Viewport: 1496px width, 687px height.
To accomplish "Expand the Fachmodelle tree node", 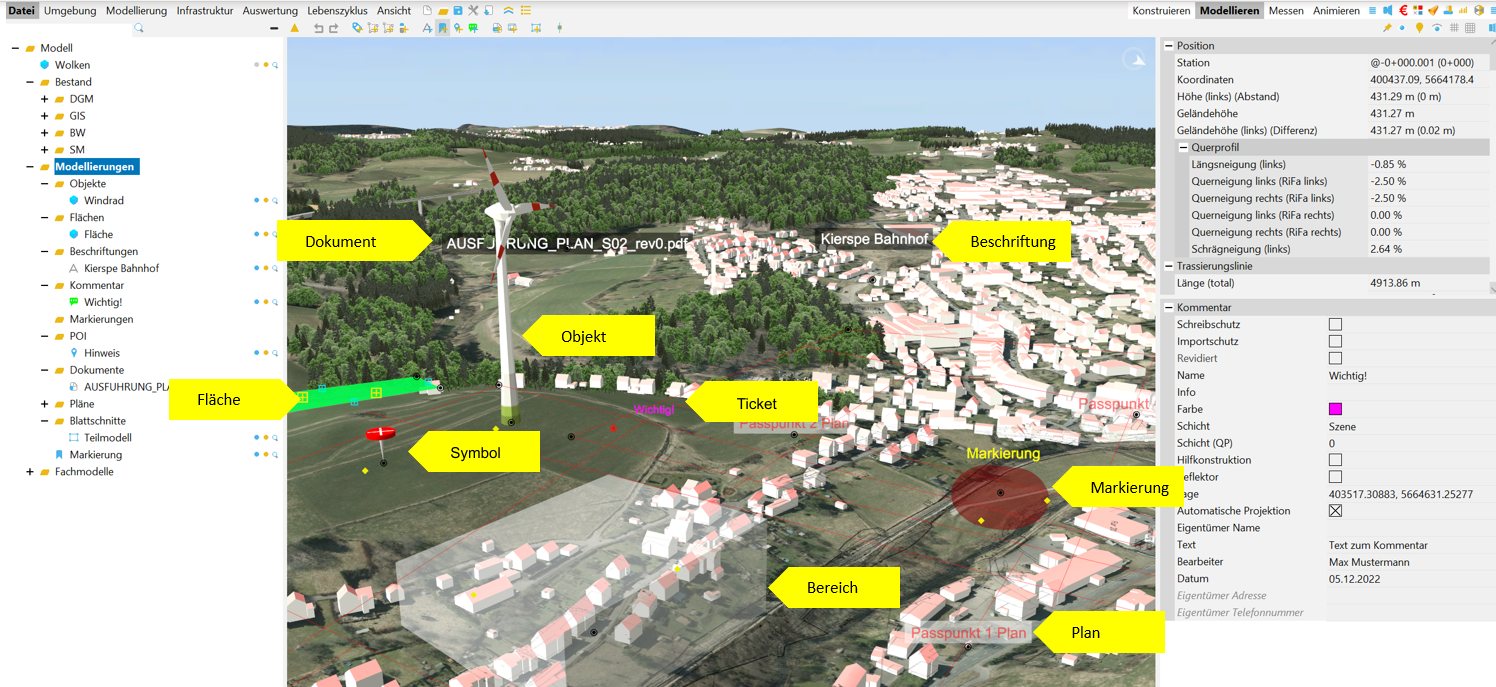I will (30, 472).
